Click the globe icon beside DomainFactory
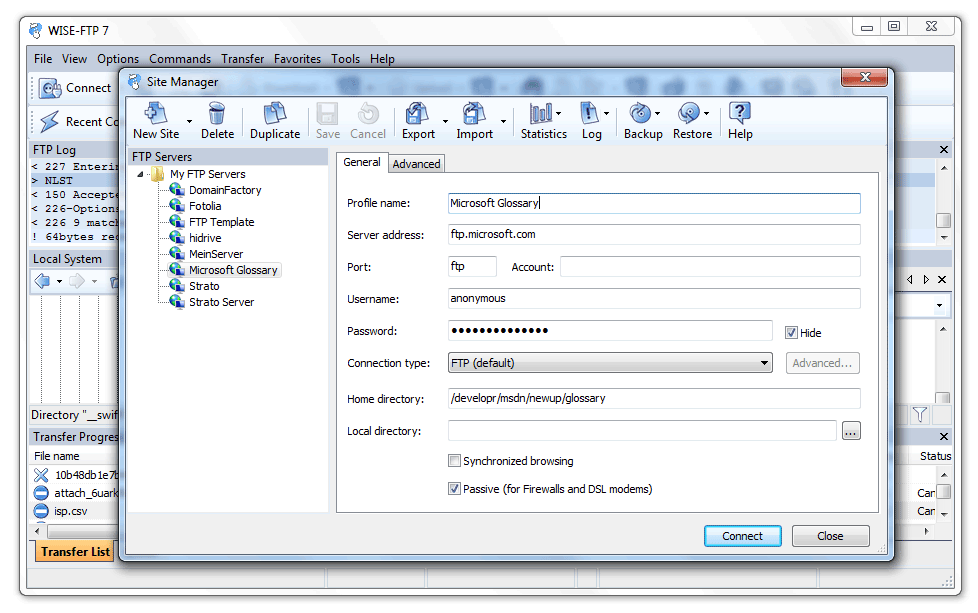The image size is (978, 613). click(177, 190)
